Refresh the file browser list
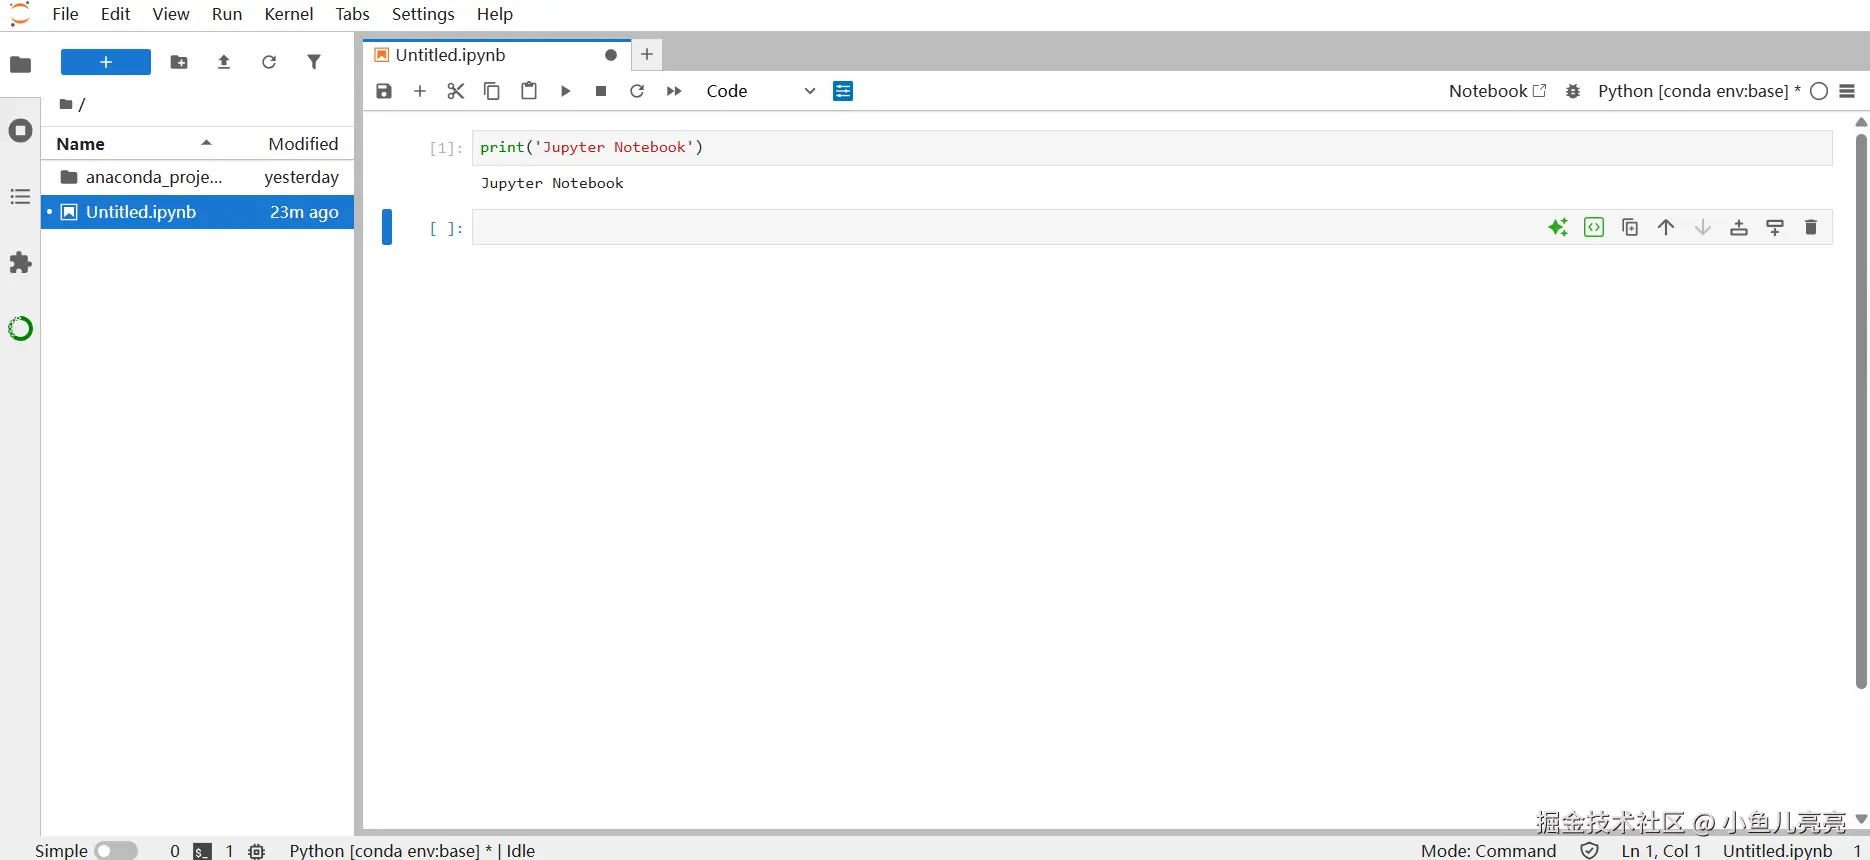 [x=269, y=62]
